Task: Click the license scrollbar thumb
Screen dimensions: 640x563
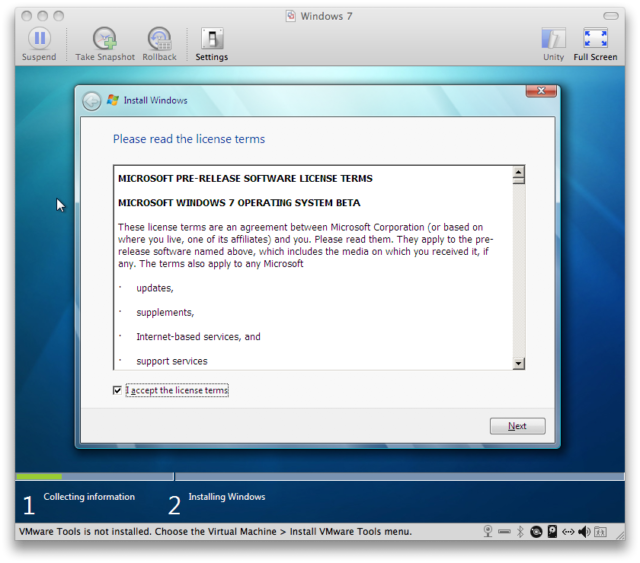Action: click(x=518, y=181)
